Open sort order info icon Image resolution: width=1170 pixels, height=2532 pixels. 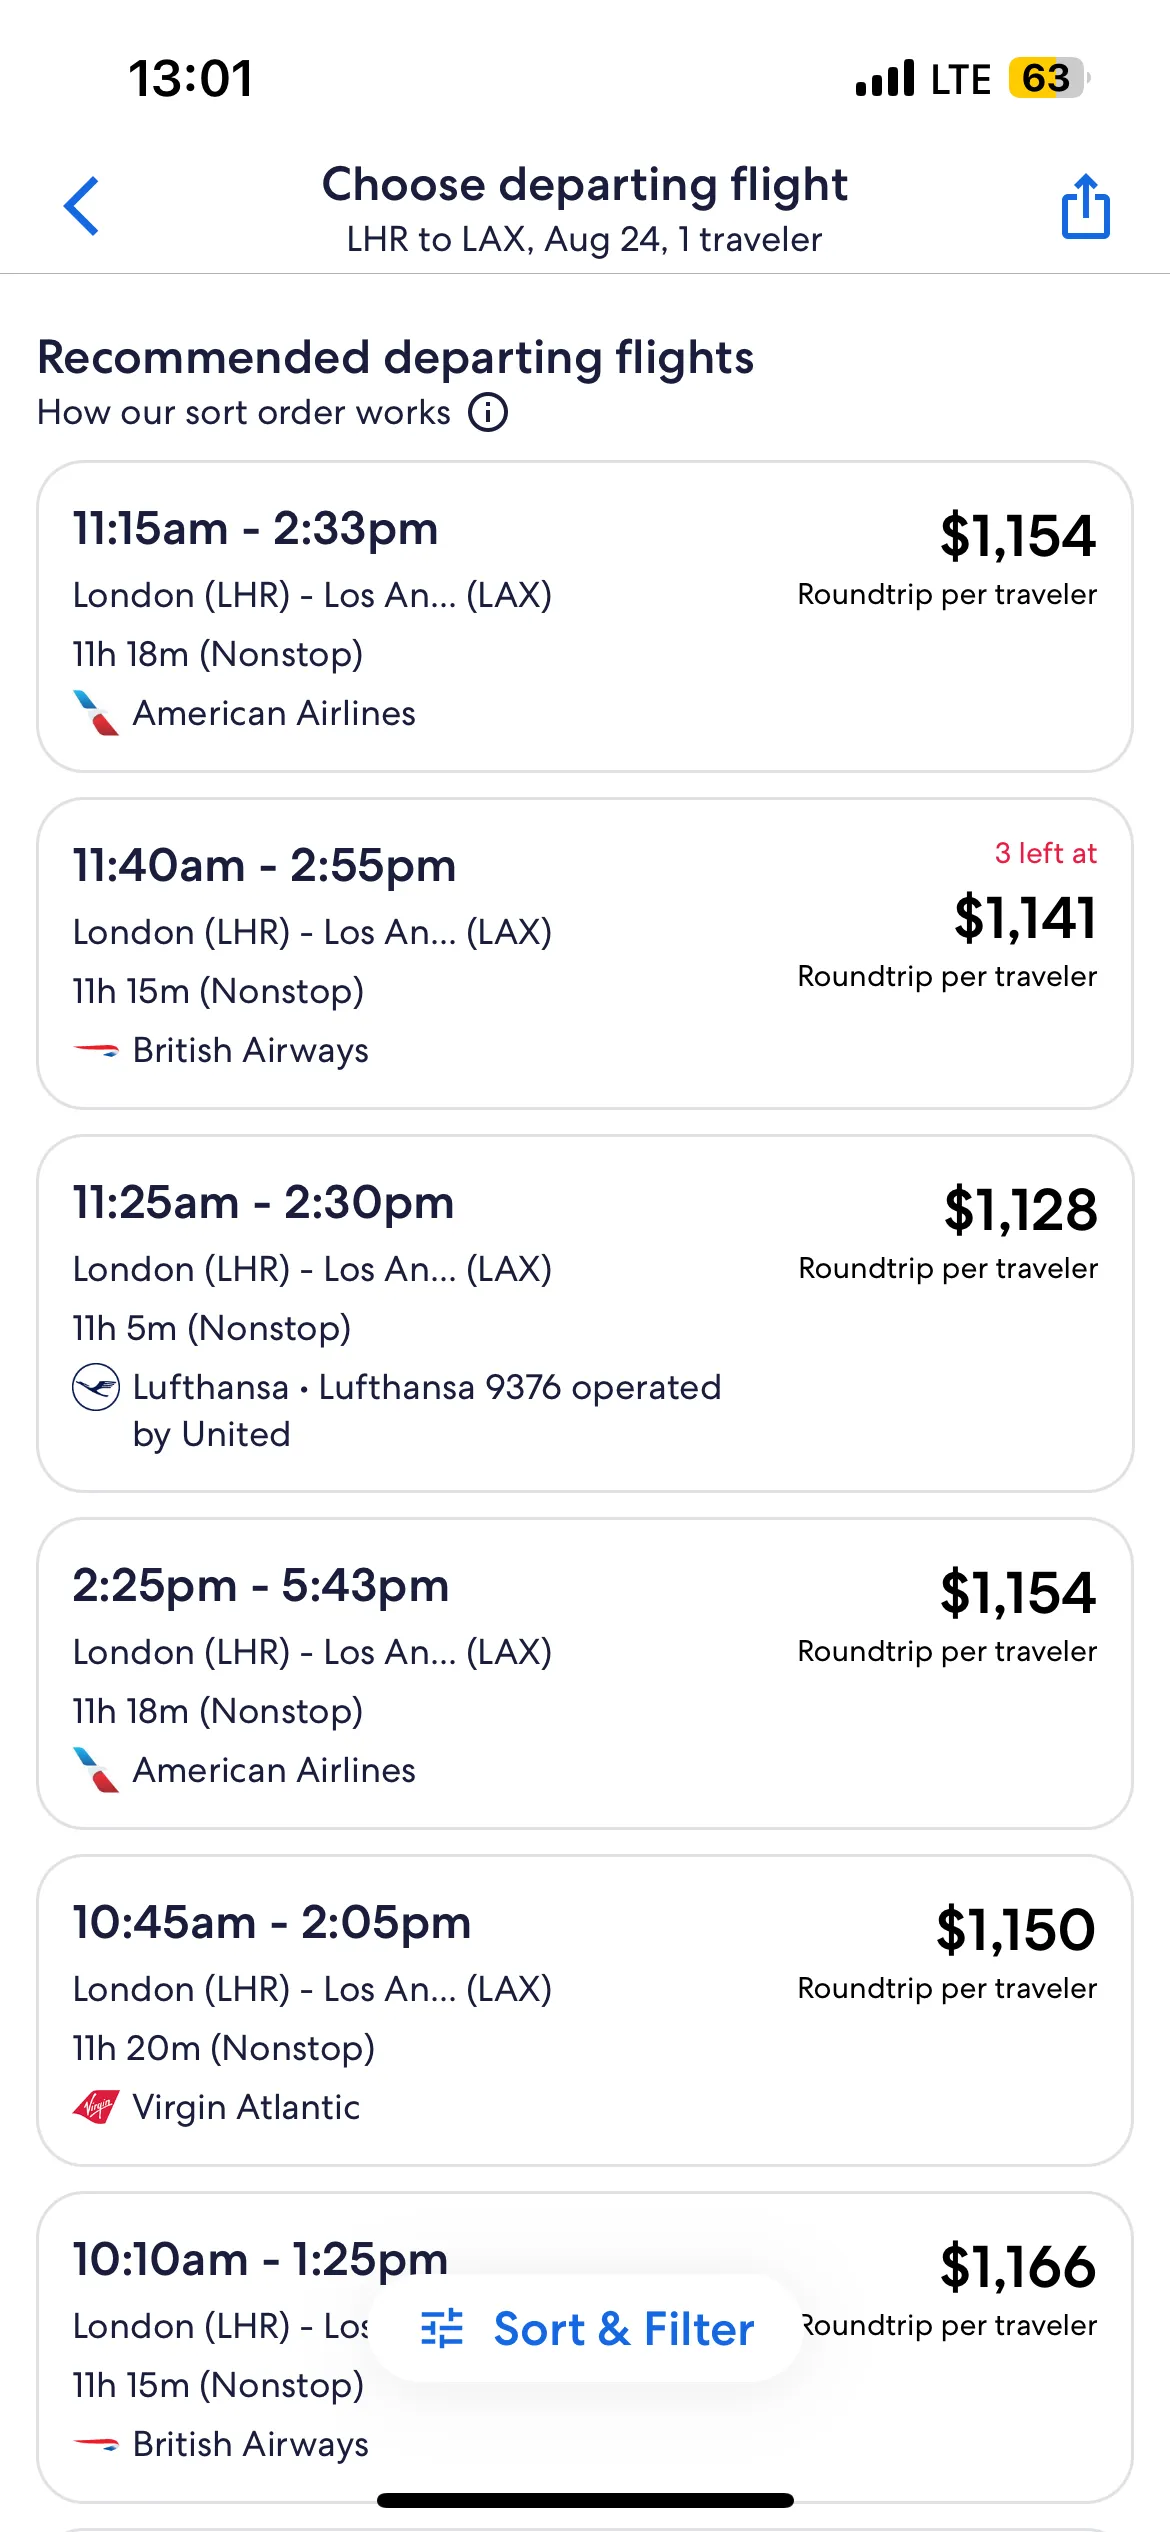[488, 412]
